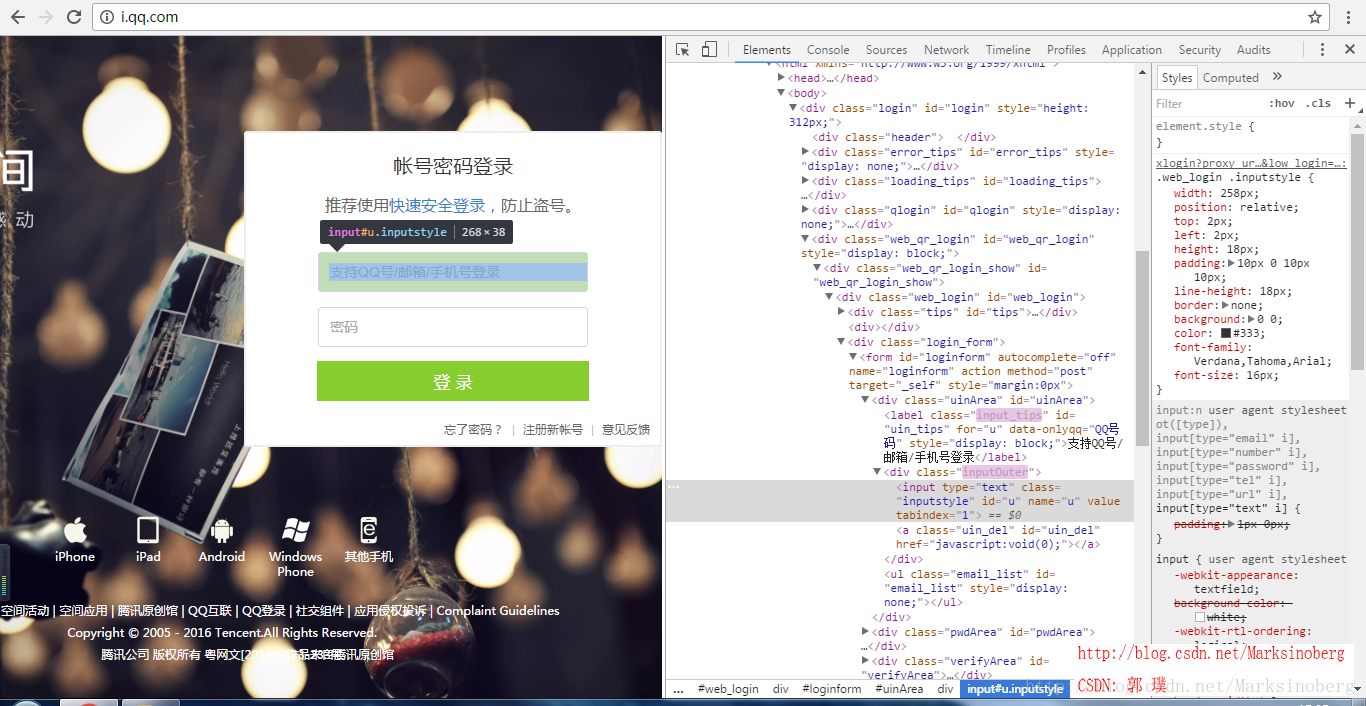Select the iPad download icon

148,530
